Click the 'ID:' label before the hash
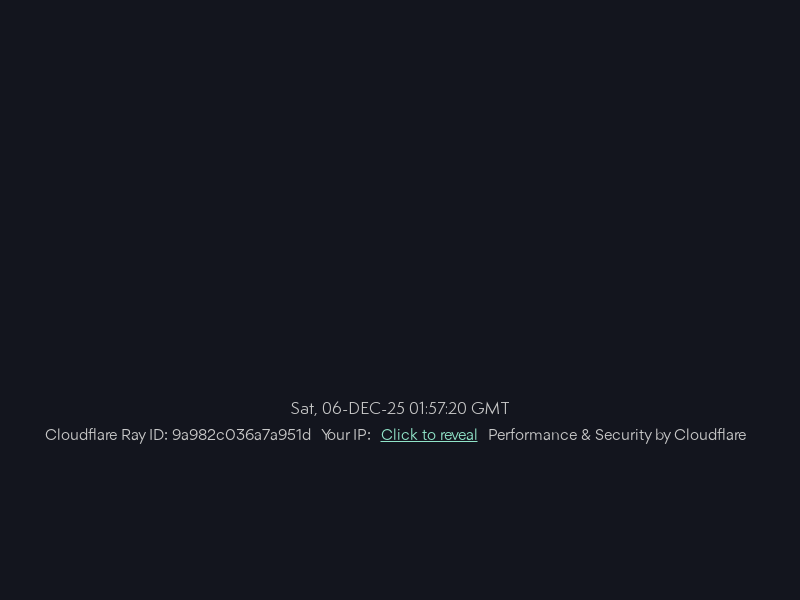Viewport: 800px width, 600px height. 158,435
